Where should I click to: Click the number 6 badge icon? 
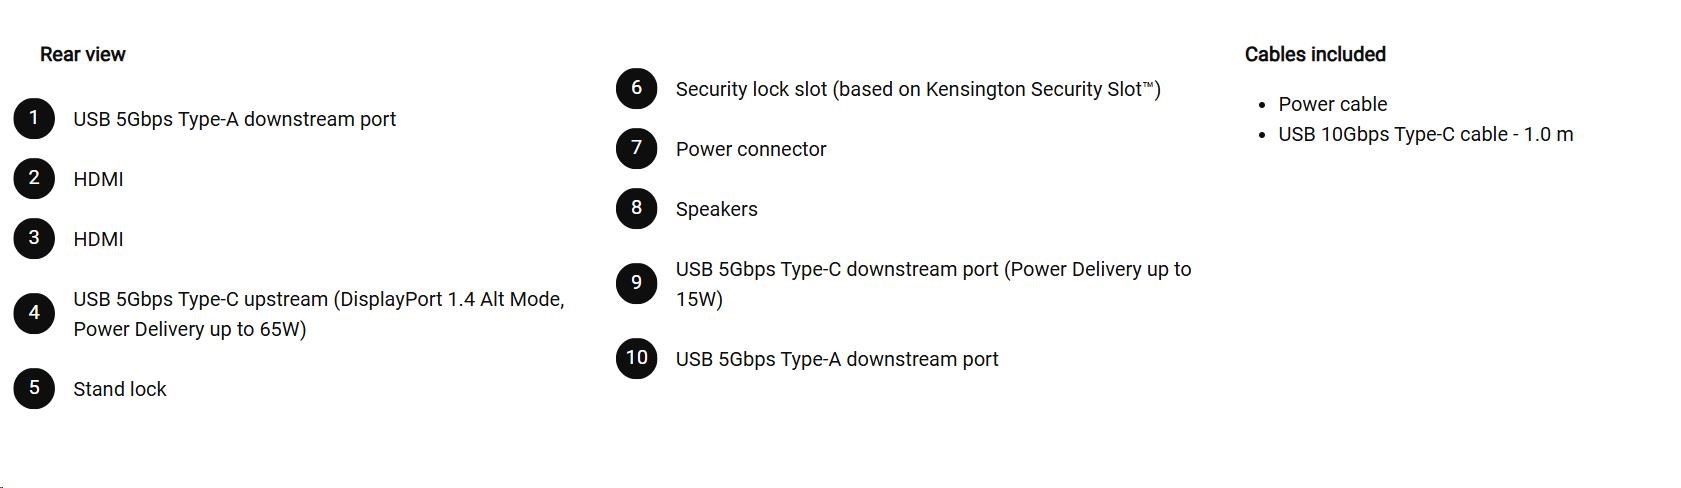pyautogui.click(x=636, y=89)
